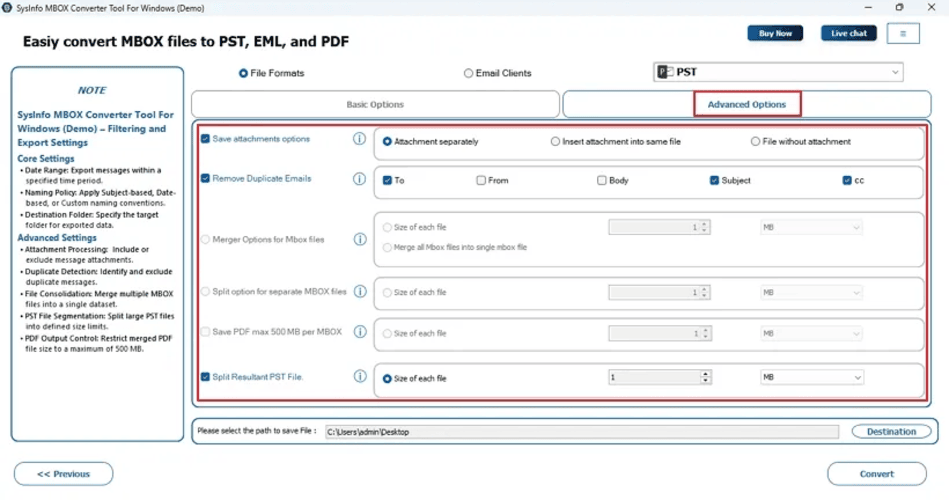Open MB unit dropdown in Save PDF row

point(812,334)
